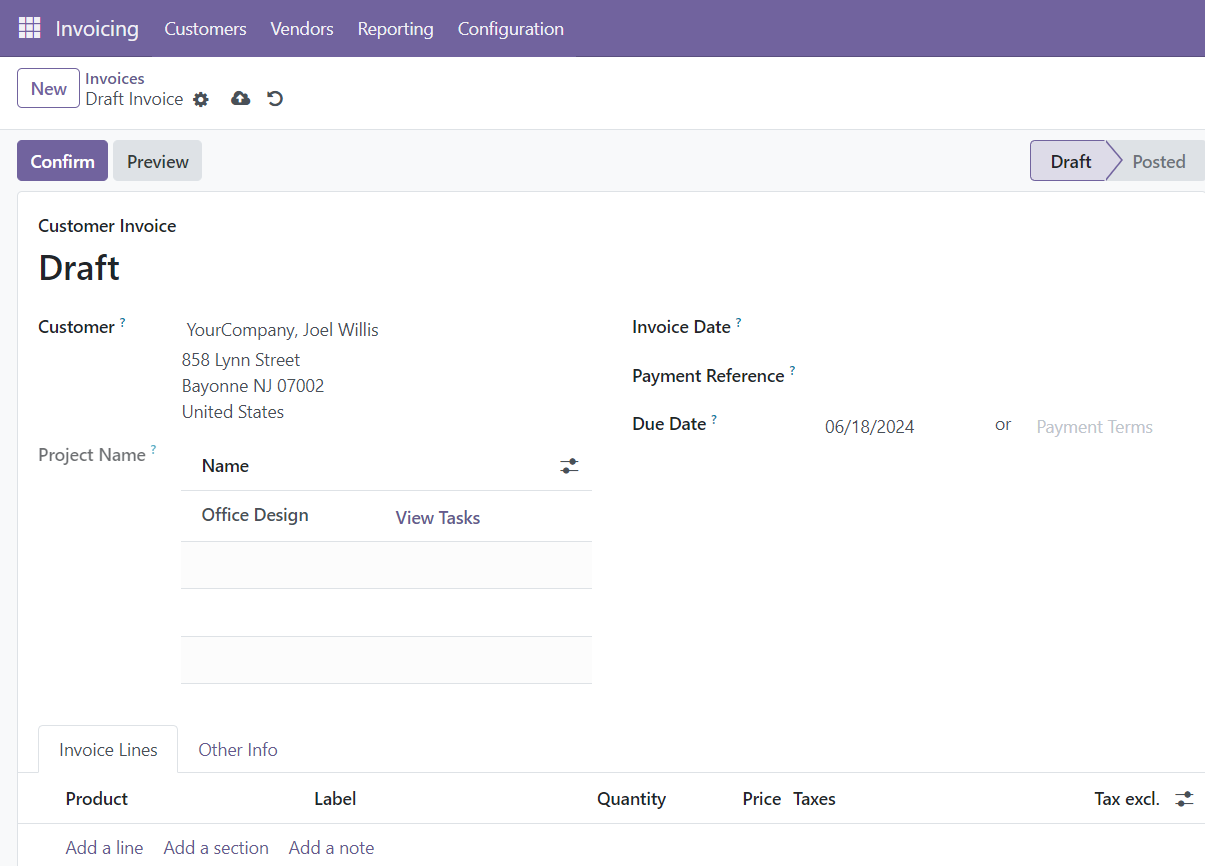Screen dimensions: 1205x866
Task: Preview the invoice
Action: 158,161
